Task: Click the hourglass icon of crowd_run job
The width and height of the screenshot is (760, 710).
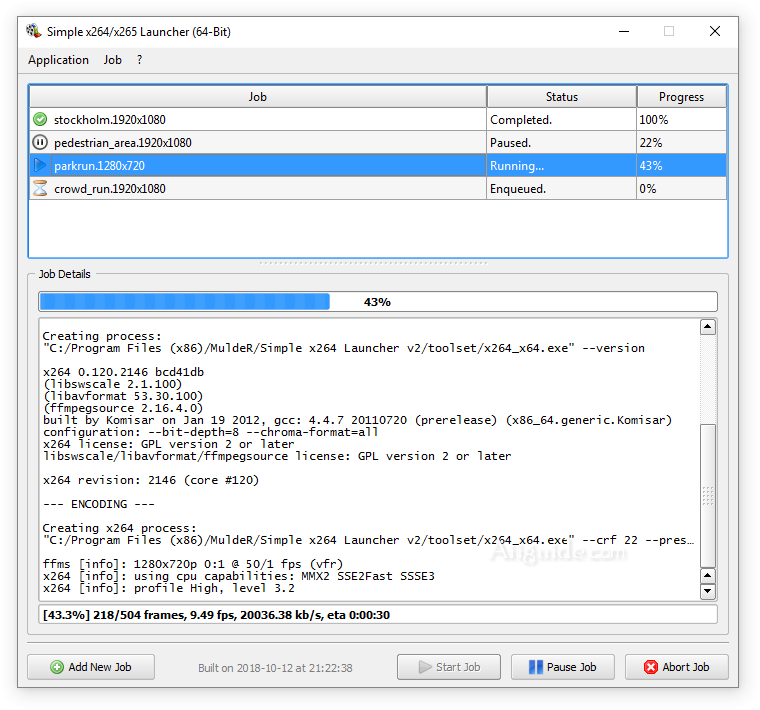Action: coord(40,189)
